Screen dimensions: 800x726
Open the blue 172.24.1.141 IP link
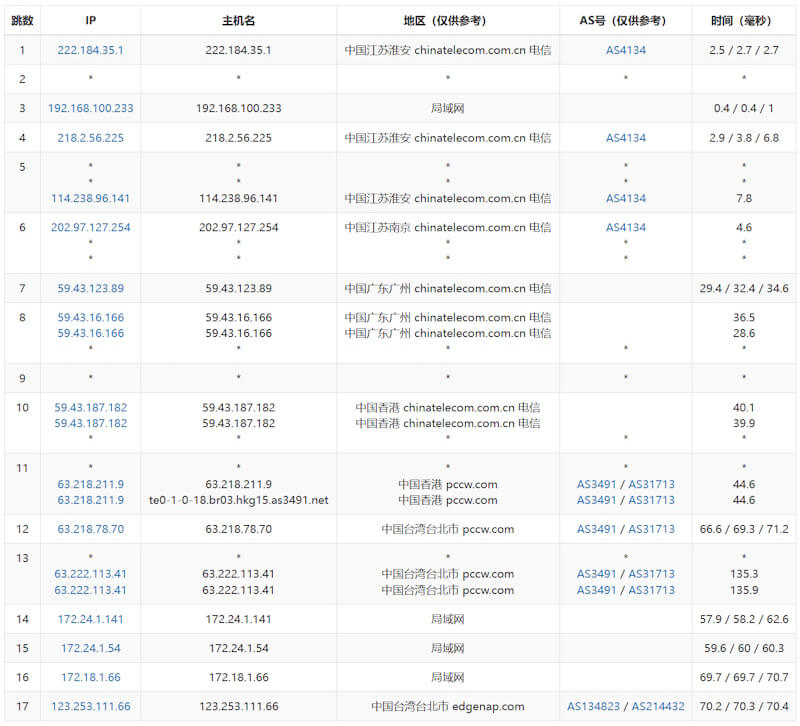[x=90, y=619]
